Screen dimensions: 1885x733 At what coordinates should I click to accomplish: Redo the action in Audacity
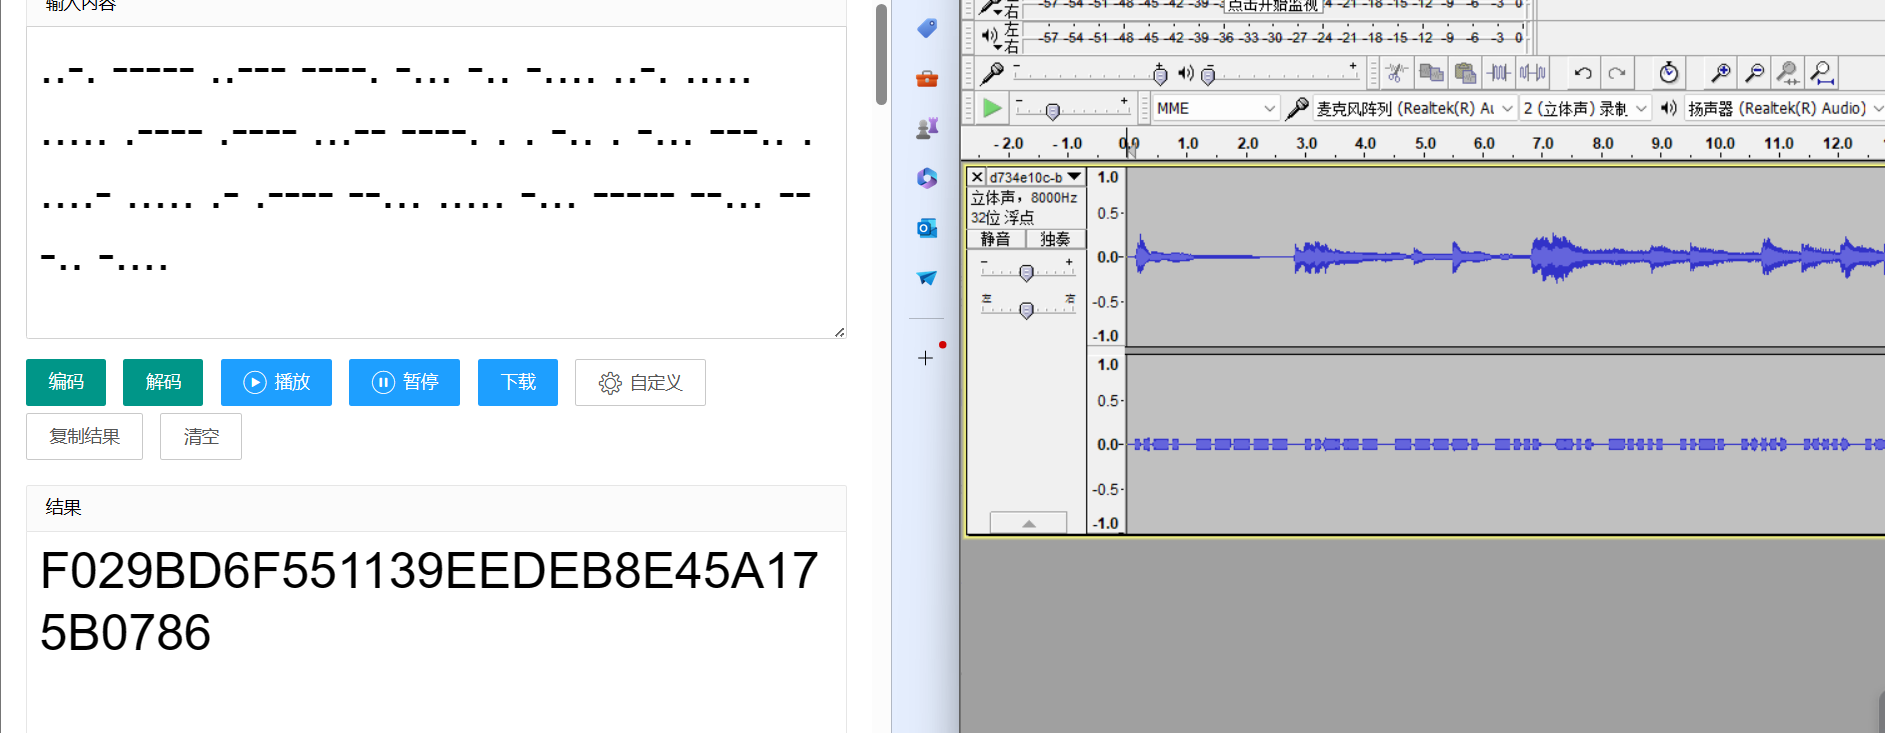(1616, 73)
